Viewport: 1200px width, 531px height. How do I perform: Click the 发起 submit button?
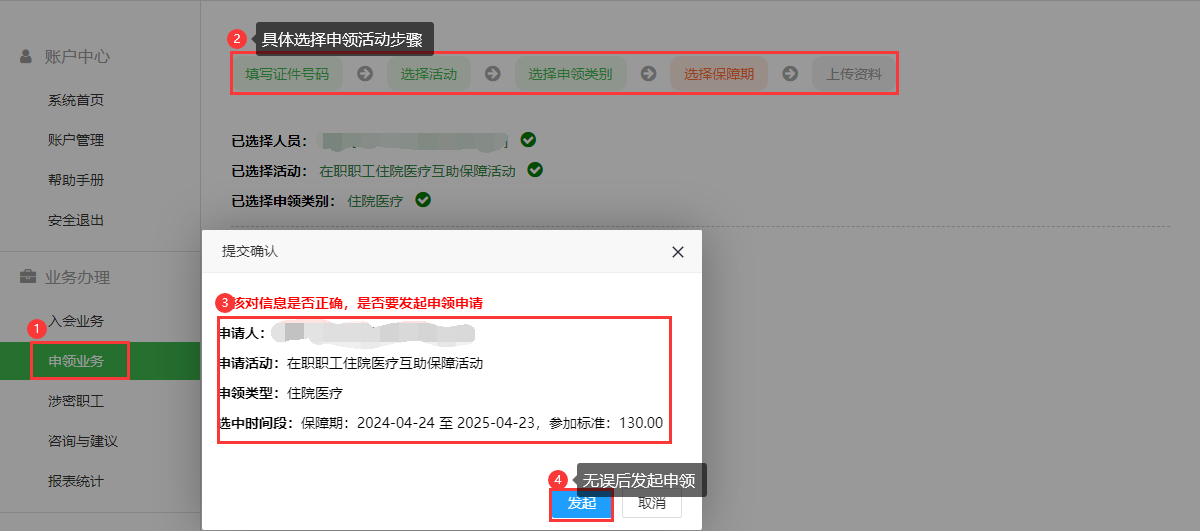[581, 503]
